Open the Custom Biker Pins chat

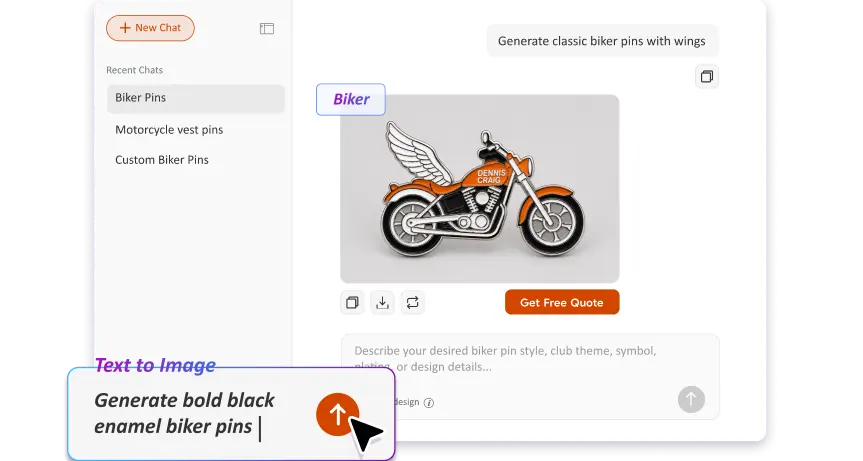coord(162,160)
